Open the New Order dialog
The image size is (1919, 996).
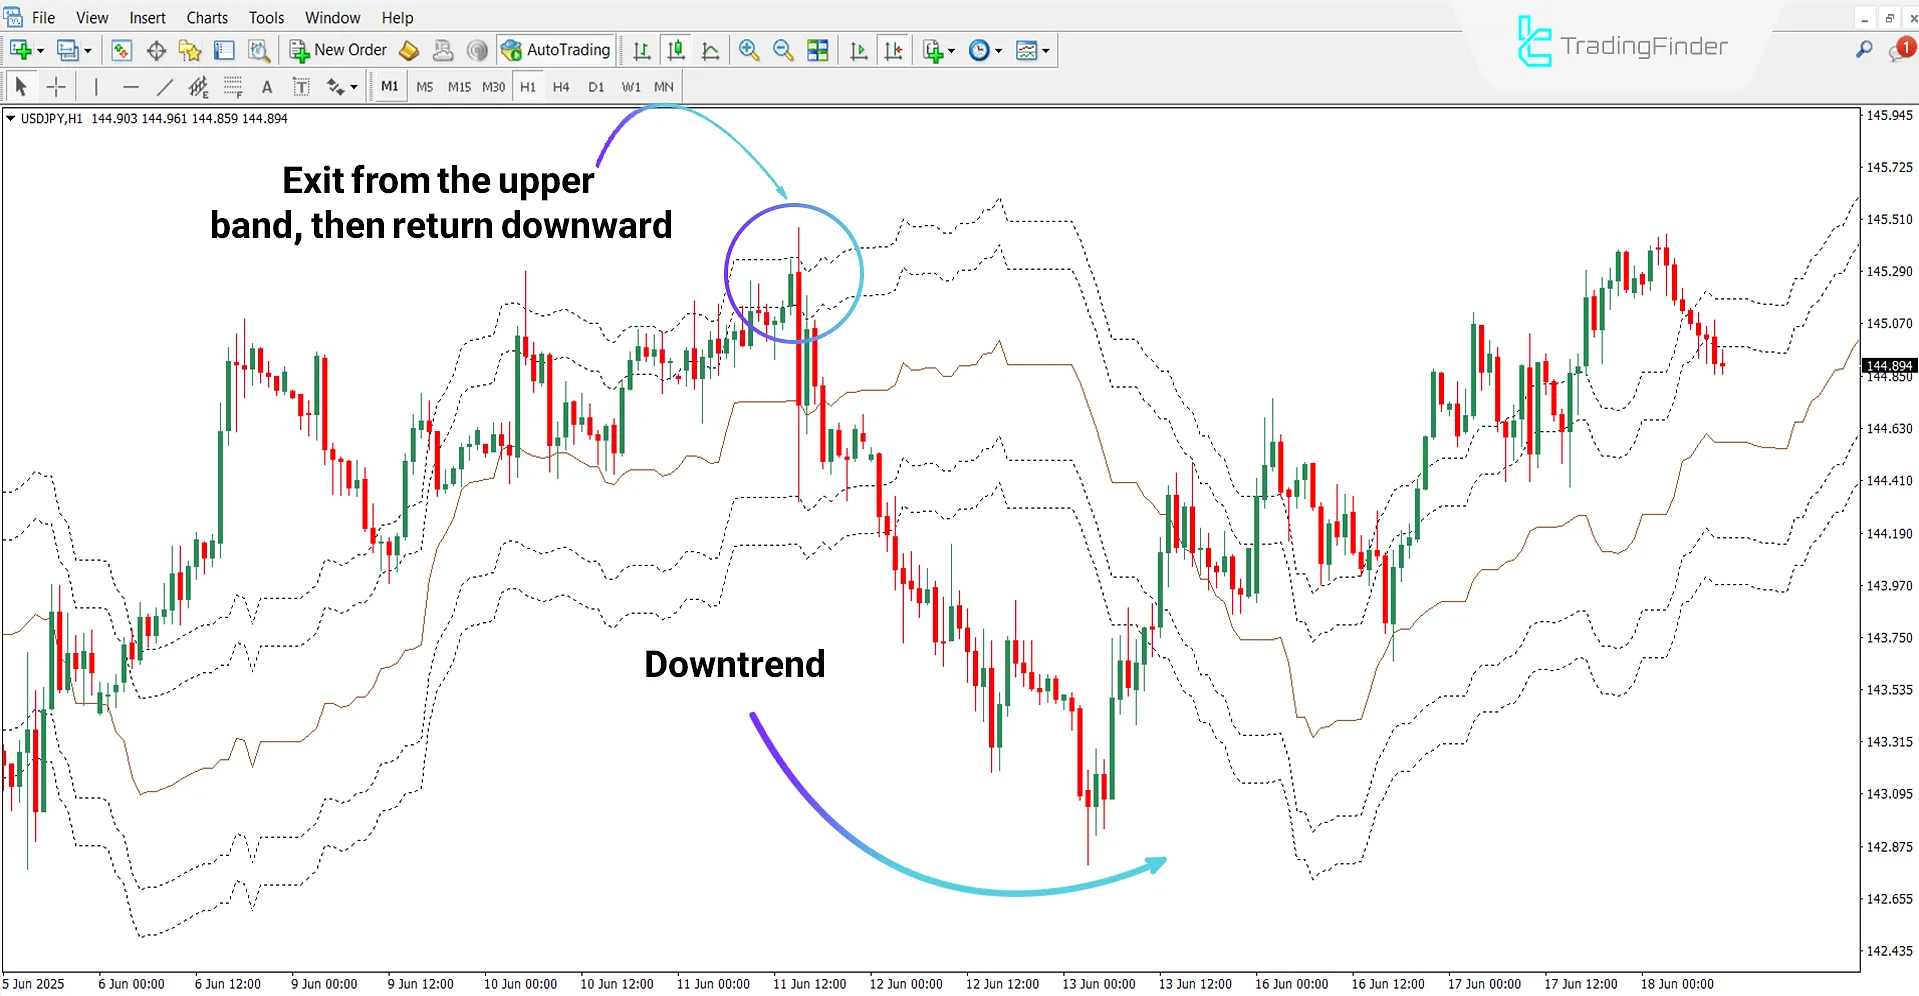[337, 49]
